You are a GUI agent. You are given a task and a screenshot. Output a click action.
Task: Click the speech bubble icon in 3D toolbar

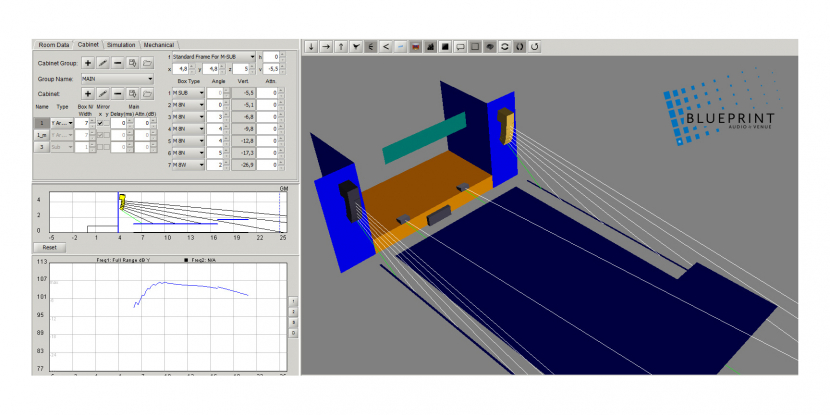(461, 47)
